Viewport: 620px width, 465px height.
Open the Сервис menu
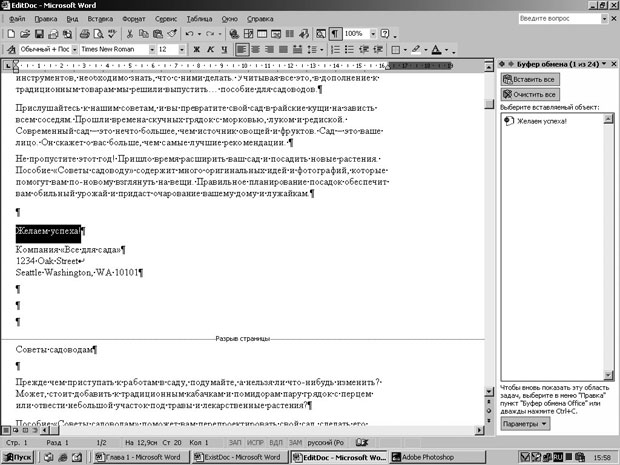click(x=166, y=19)
